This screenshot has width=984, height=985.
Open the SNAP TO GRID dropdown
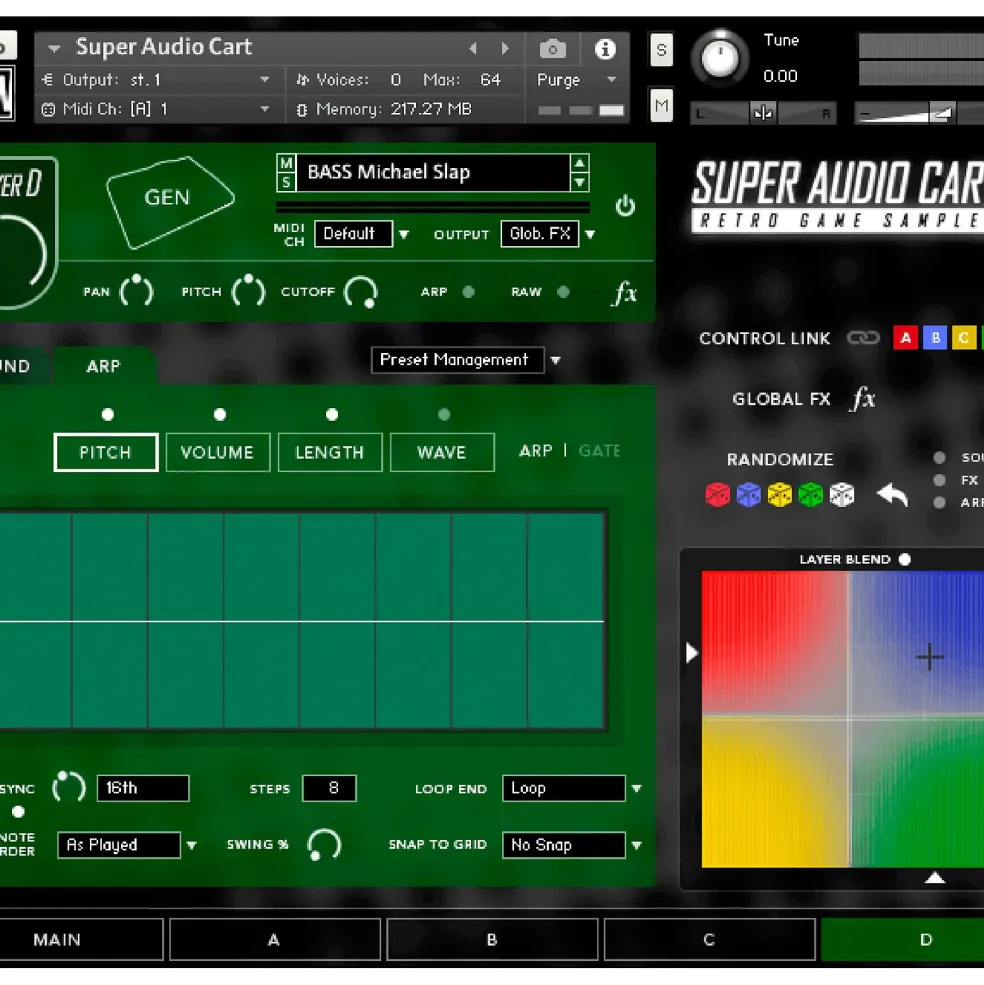(637, 846)
